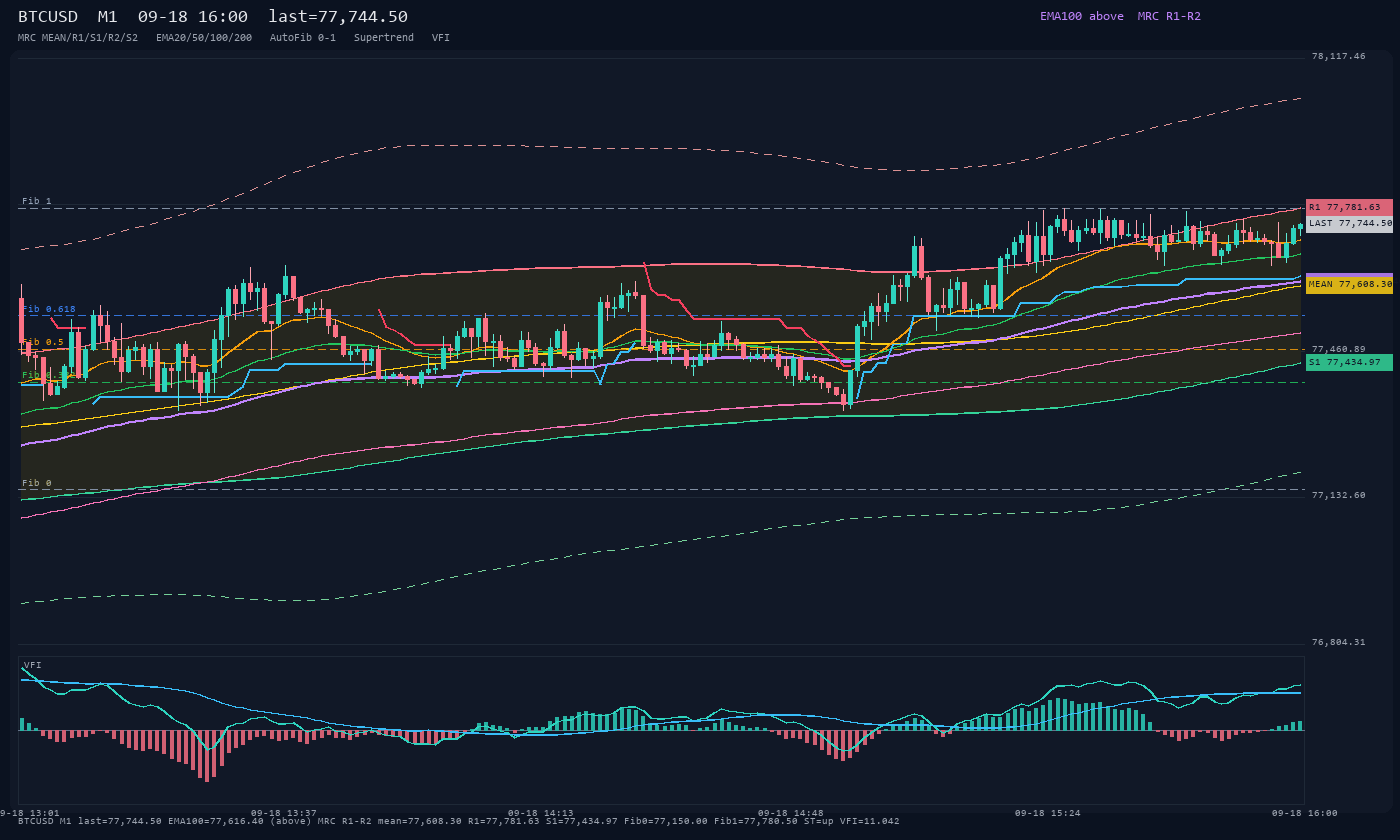Click the 77,132.60 price axis label

point(1338,495)
